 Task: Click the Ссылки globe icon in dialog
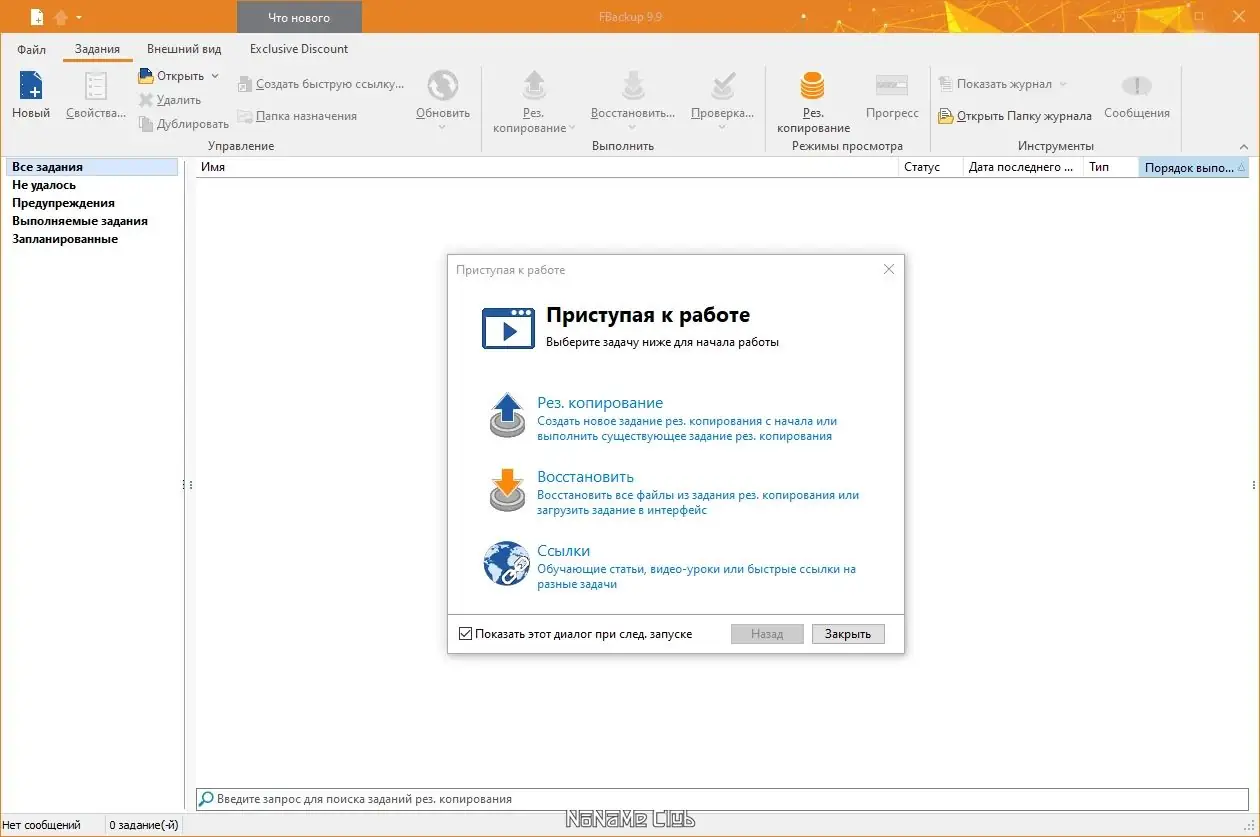pyautogui.click(x=507, y=564)
